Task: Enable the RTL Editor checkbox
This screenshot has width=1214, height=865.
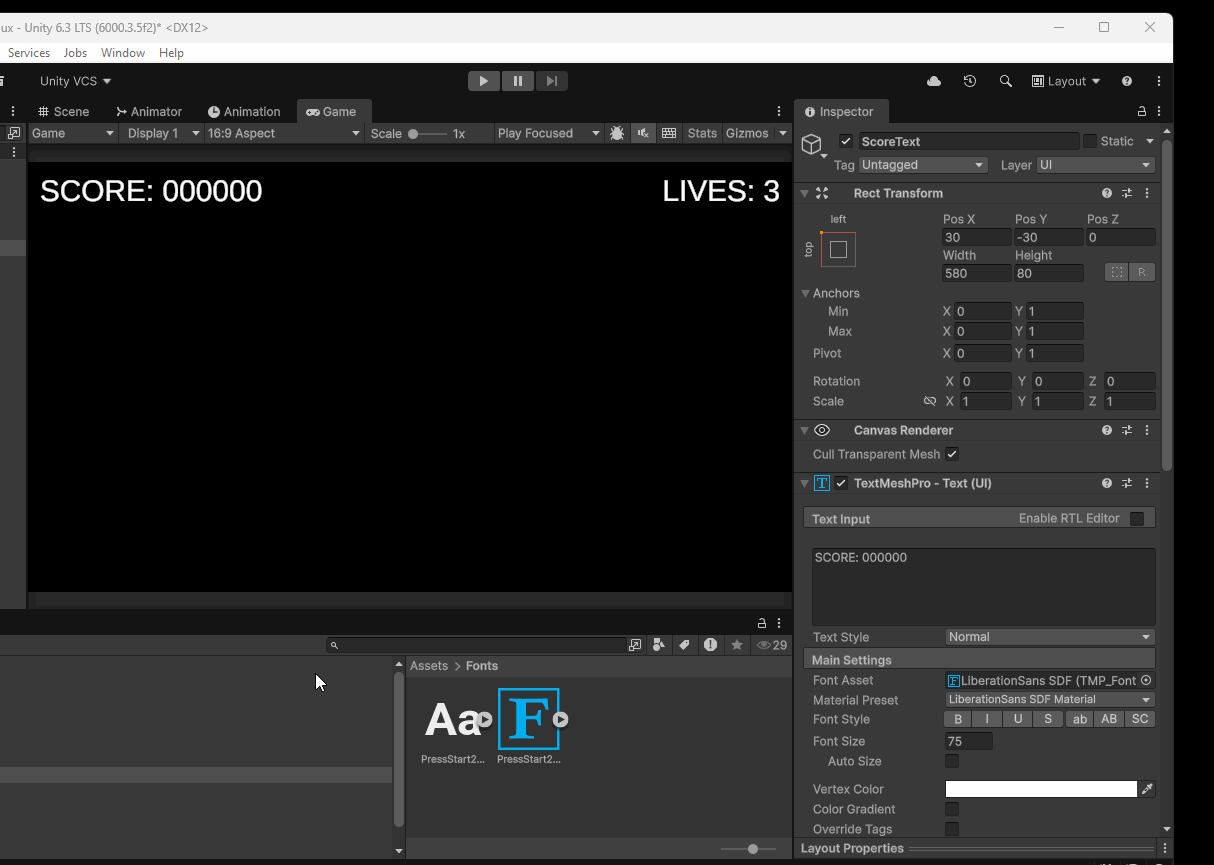Action: click(x=1136, y=518)
